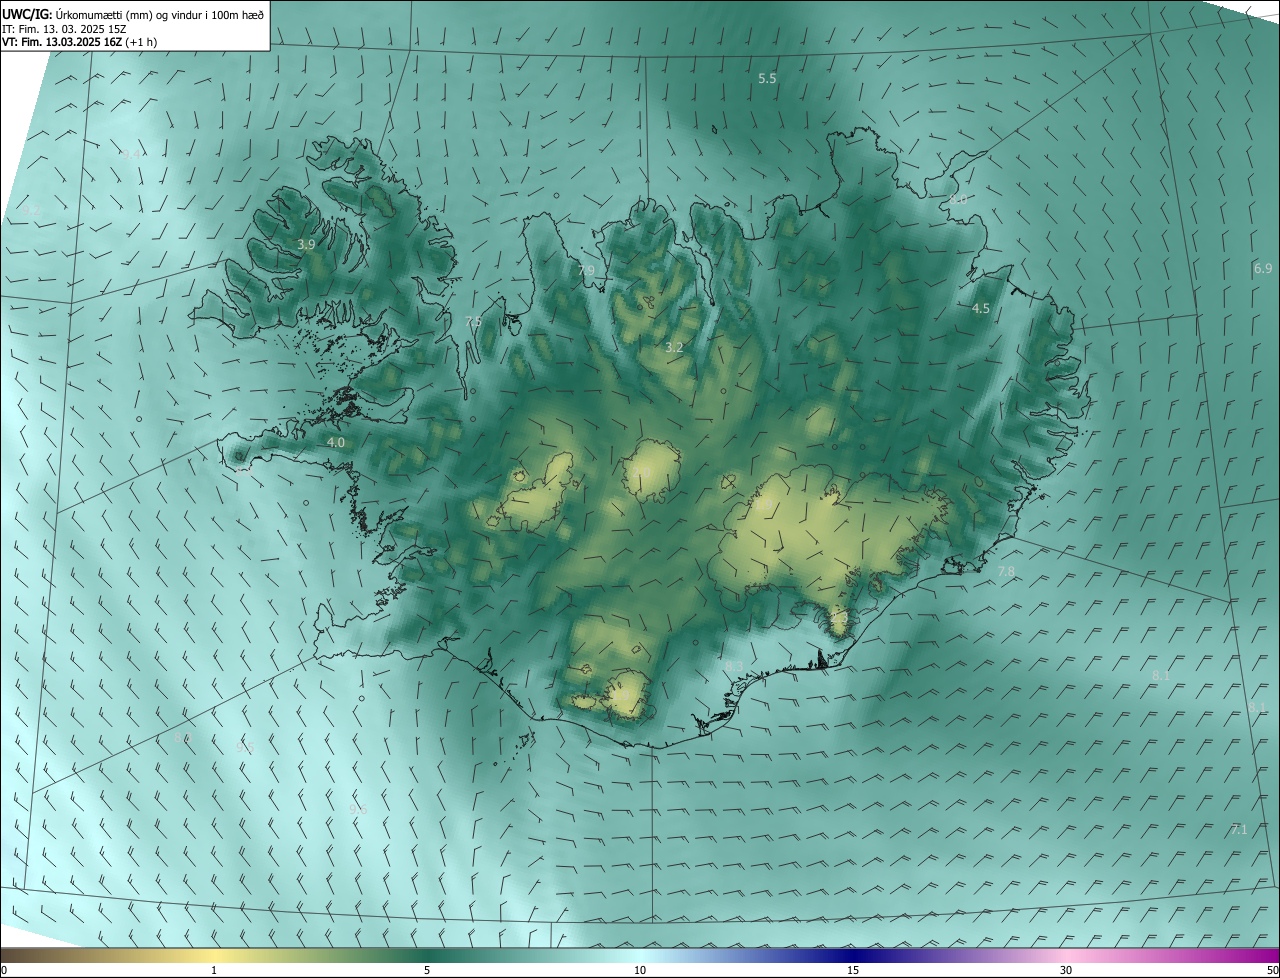
Task: Click the 9.4 value label
Action: click(131, 154)
